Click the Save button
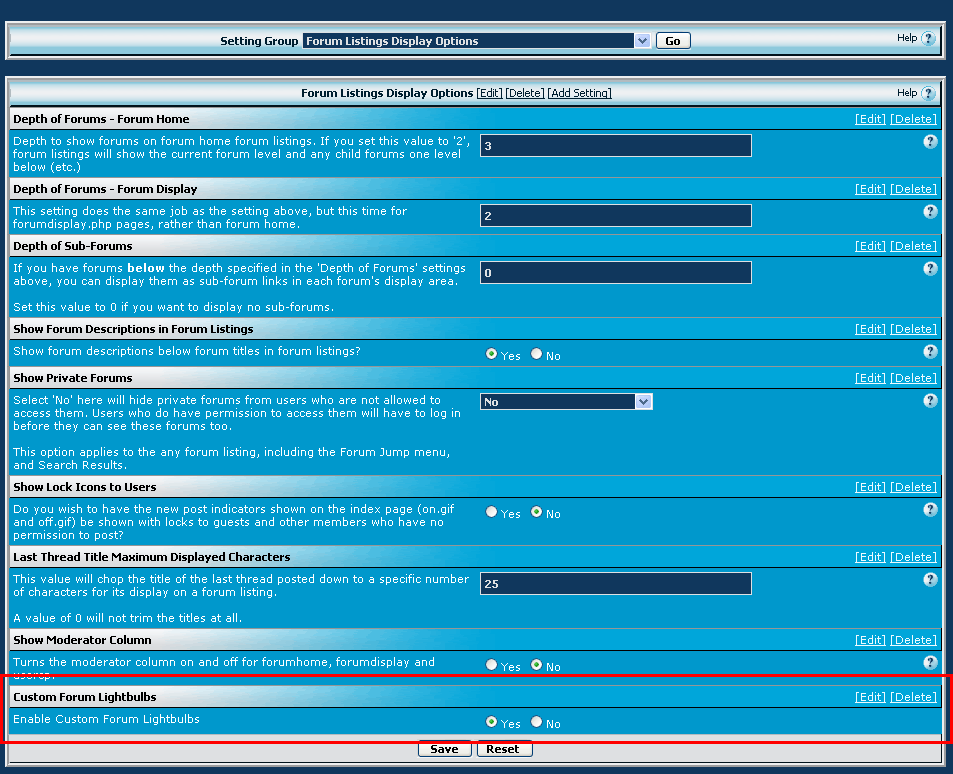The image size is (953, 774). [x=444, y=749]
